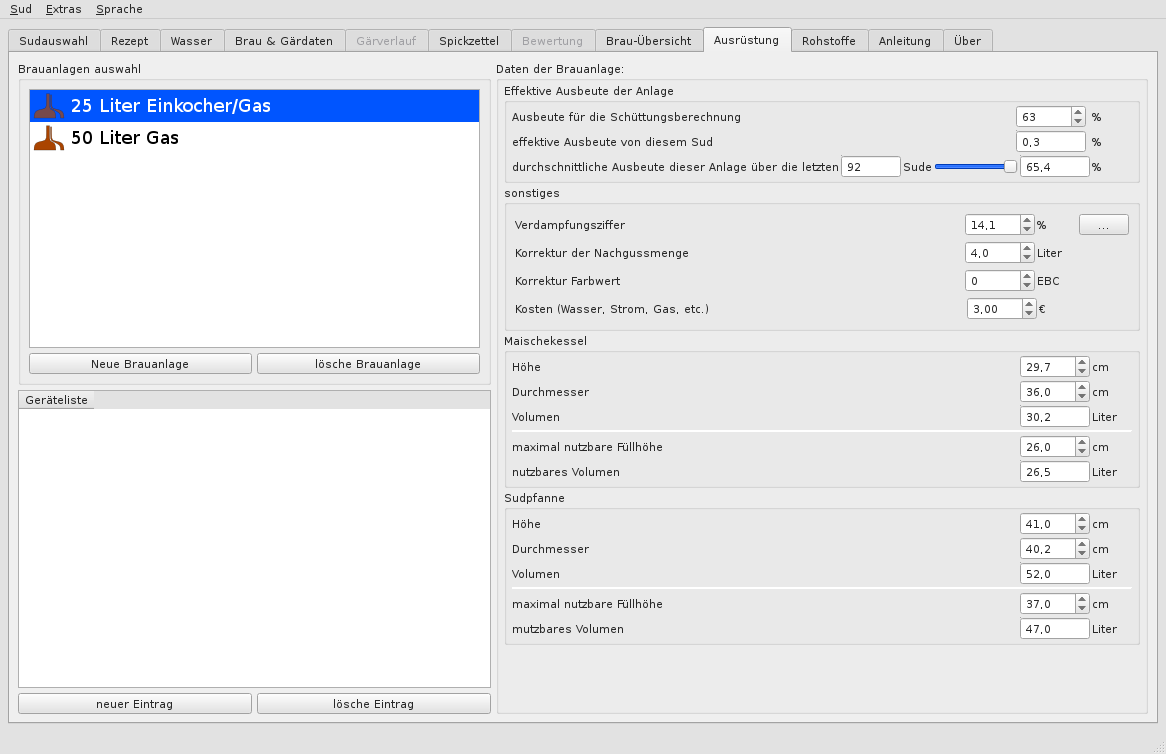Open the Brau & Gärdaten tab
1166x754 pixels.
tap(284, 41)
